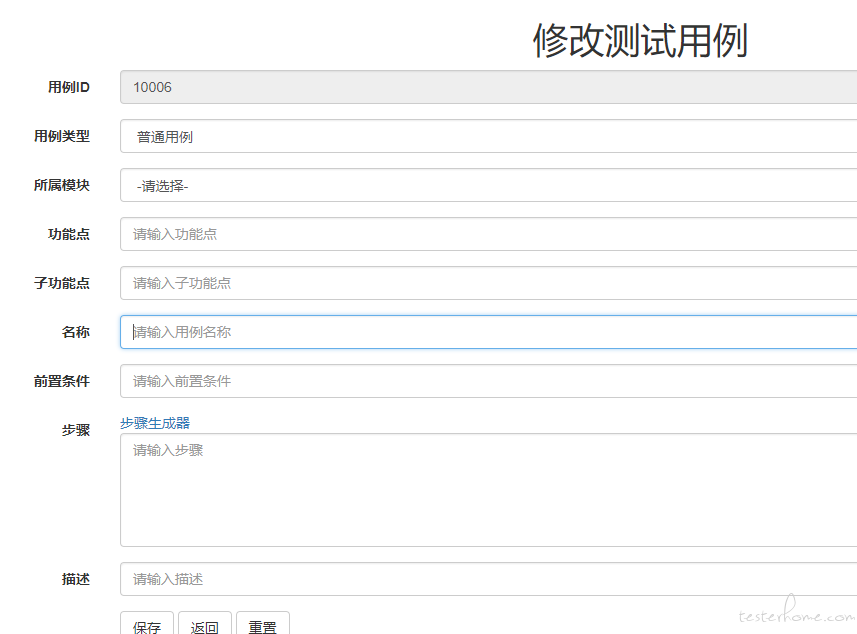Click the read-only 用例ID field showing 10006
This screenshot has width=857, height=634.
coord(489,87)
